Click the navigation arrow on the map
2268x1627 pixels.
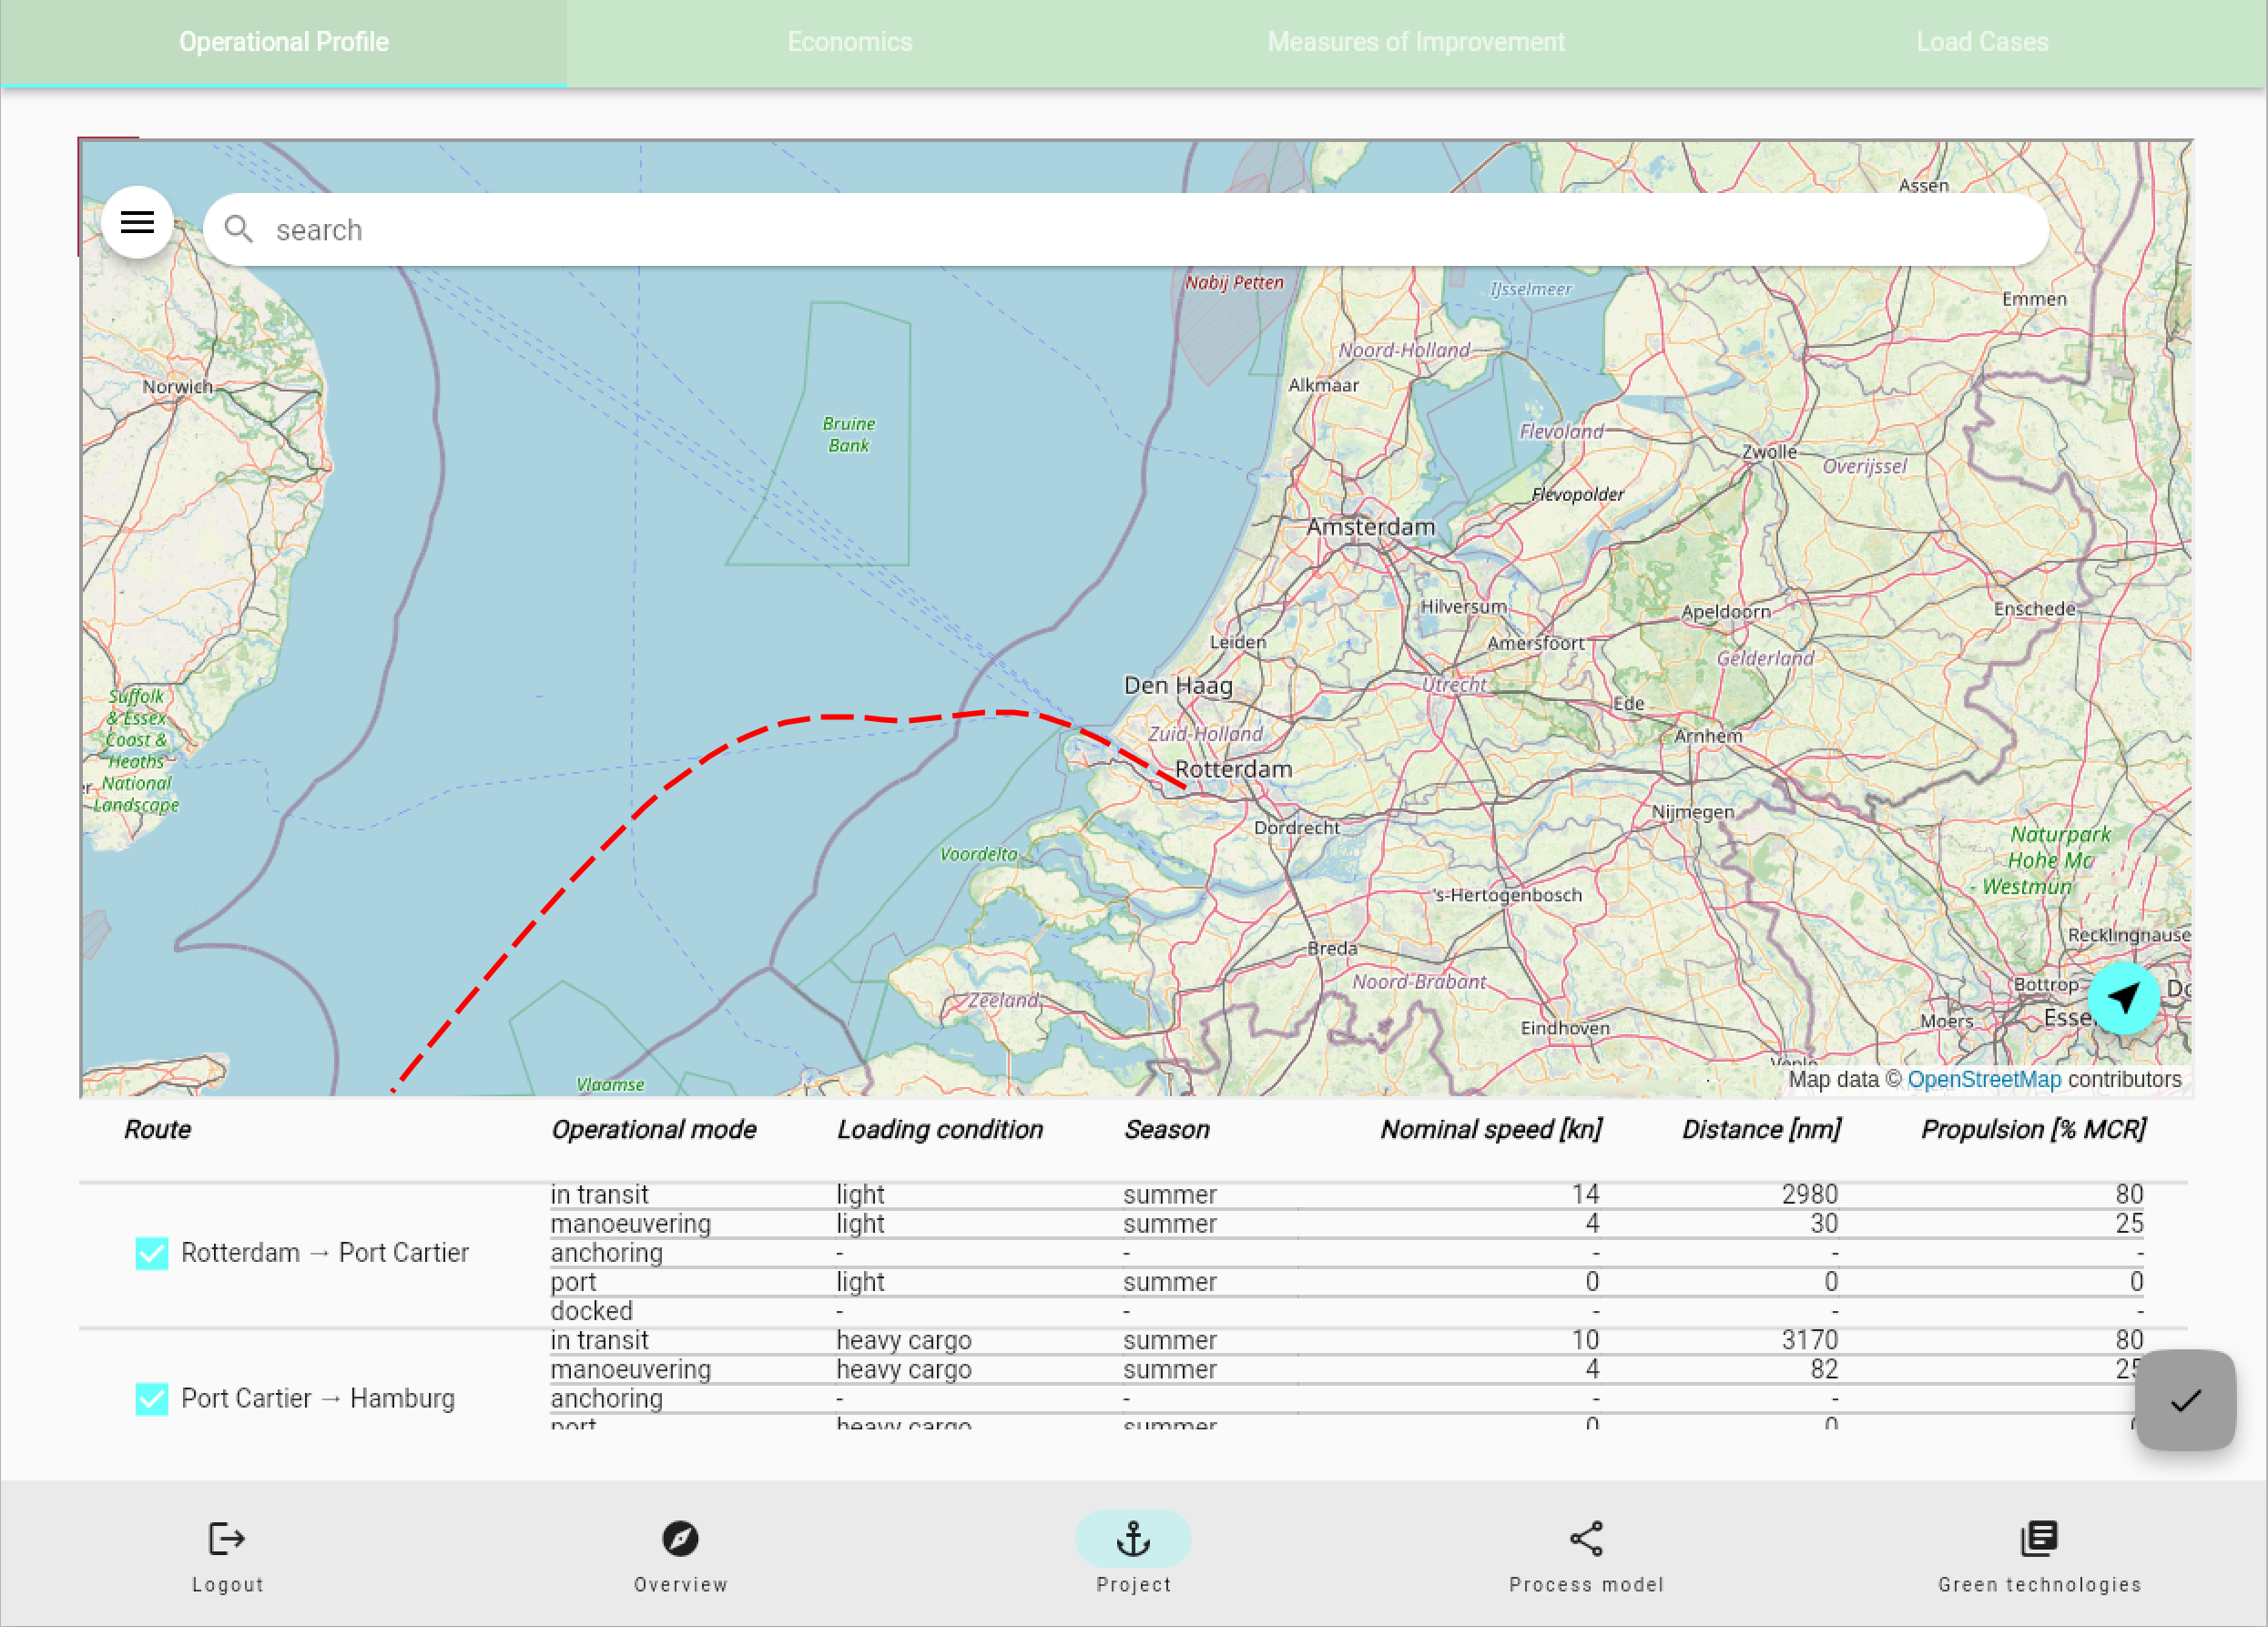2123,998
